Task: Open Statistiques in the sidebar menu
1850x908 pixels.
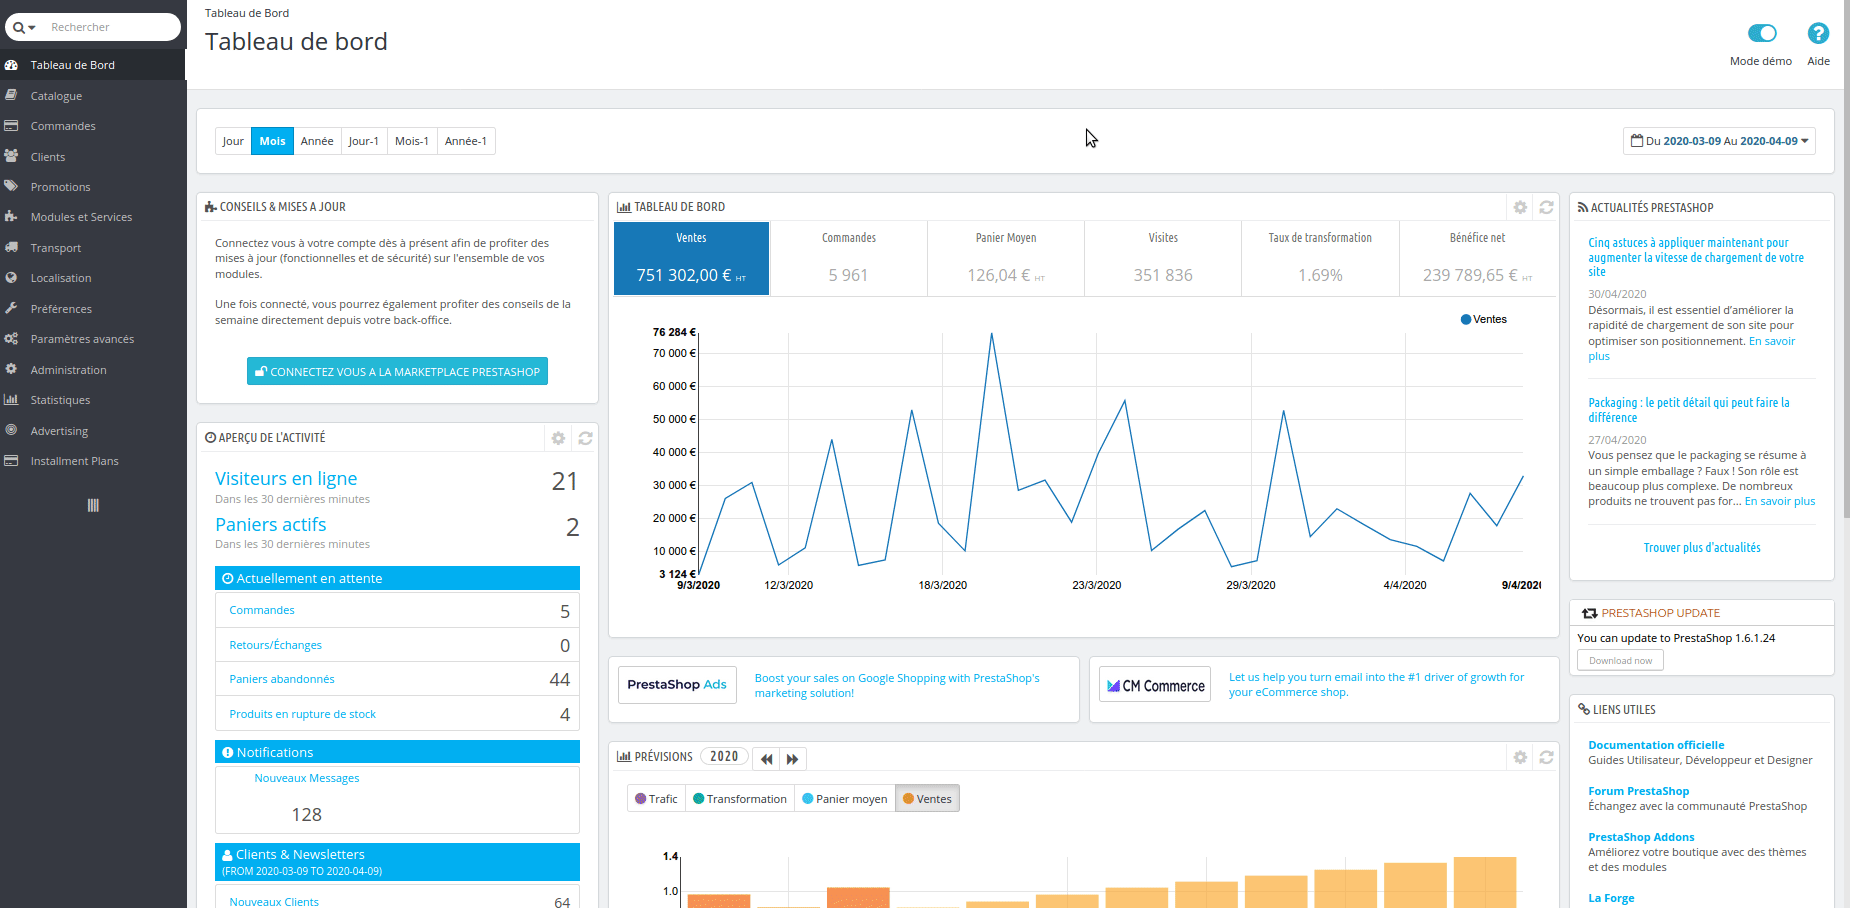Action: click(60, 400)
